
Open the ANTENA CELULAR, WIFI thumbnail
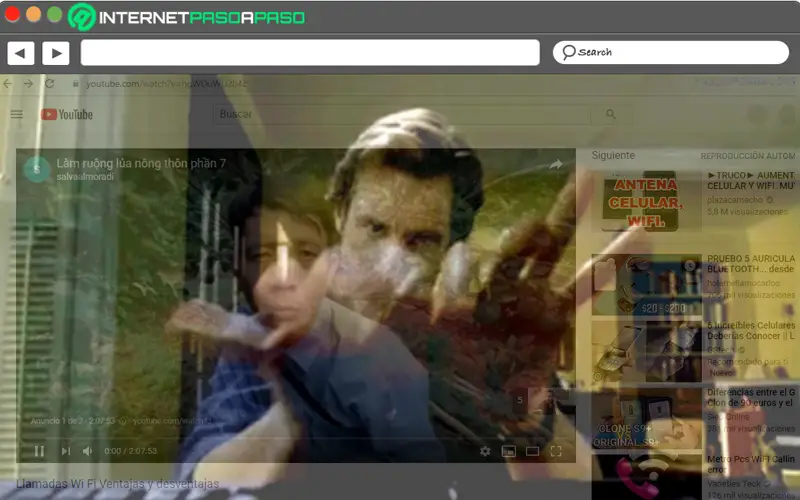click(x=646, y=201)
